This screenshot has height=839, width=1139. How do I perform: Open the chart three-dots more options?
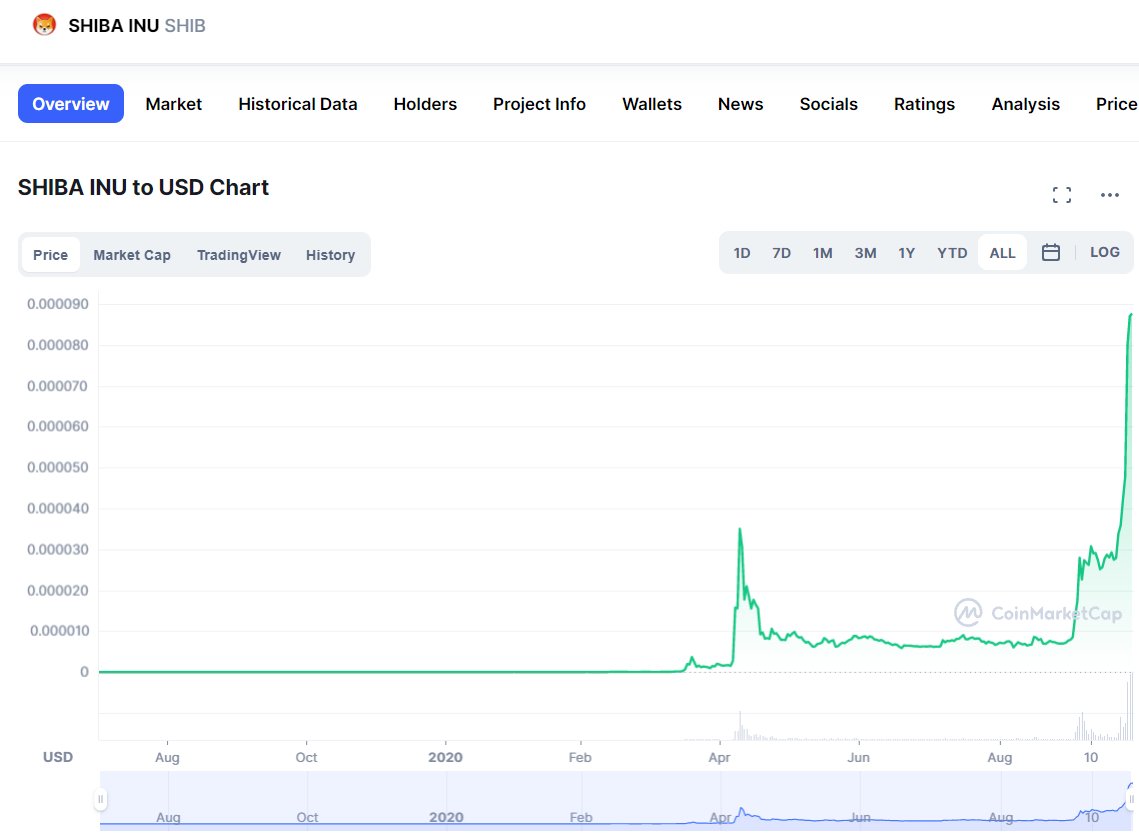click(1109, 195)
